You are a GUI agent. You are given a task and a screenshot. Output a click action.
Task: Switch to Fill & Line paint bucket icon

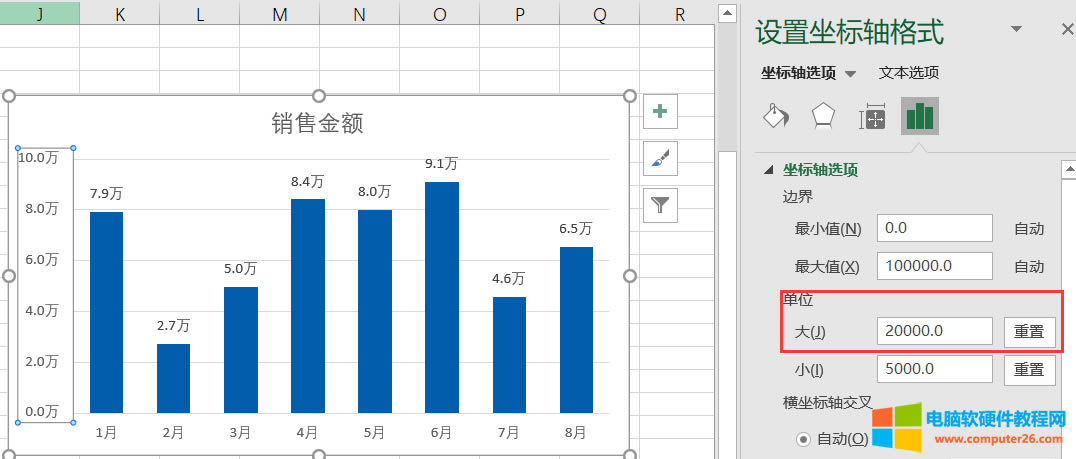point(776,117)
